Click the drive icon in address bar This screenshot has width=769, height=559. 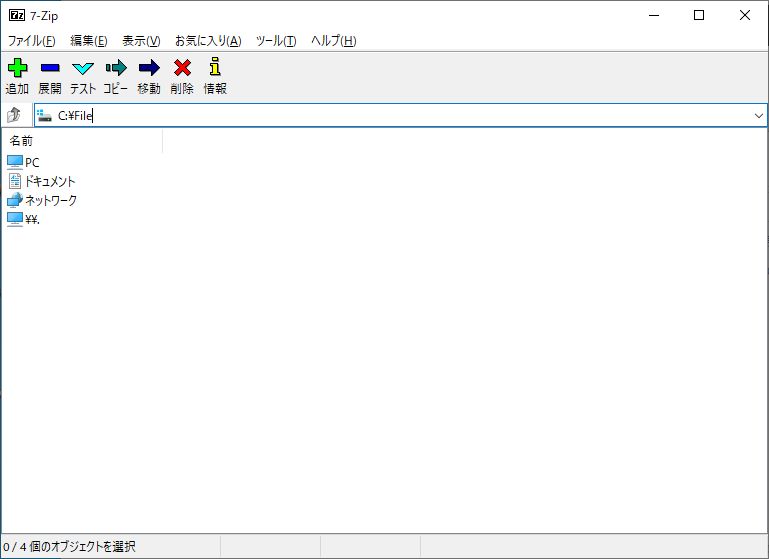coord(44,116)
